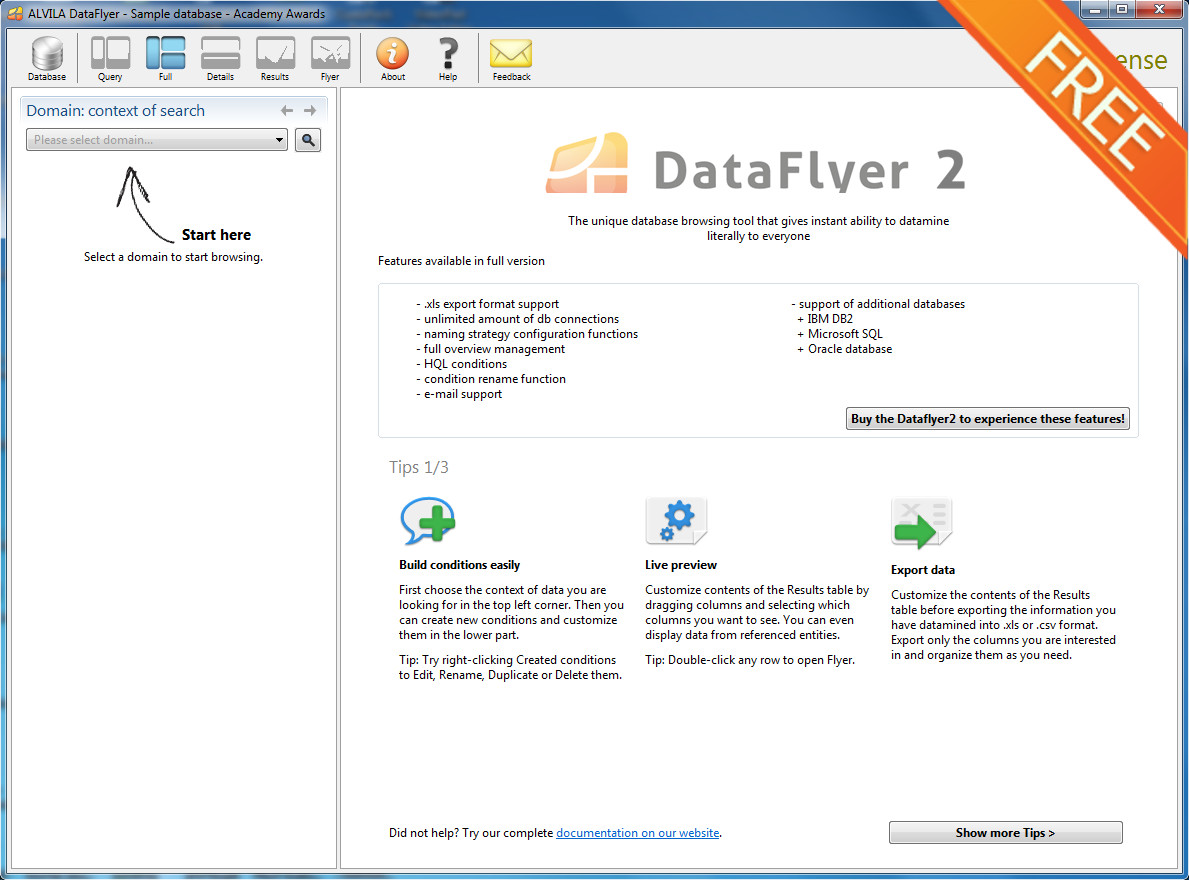Click the Build conditions easily heading
Viewport: 1189px width, 880px height.
(x=460, y=565)
